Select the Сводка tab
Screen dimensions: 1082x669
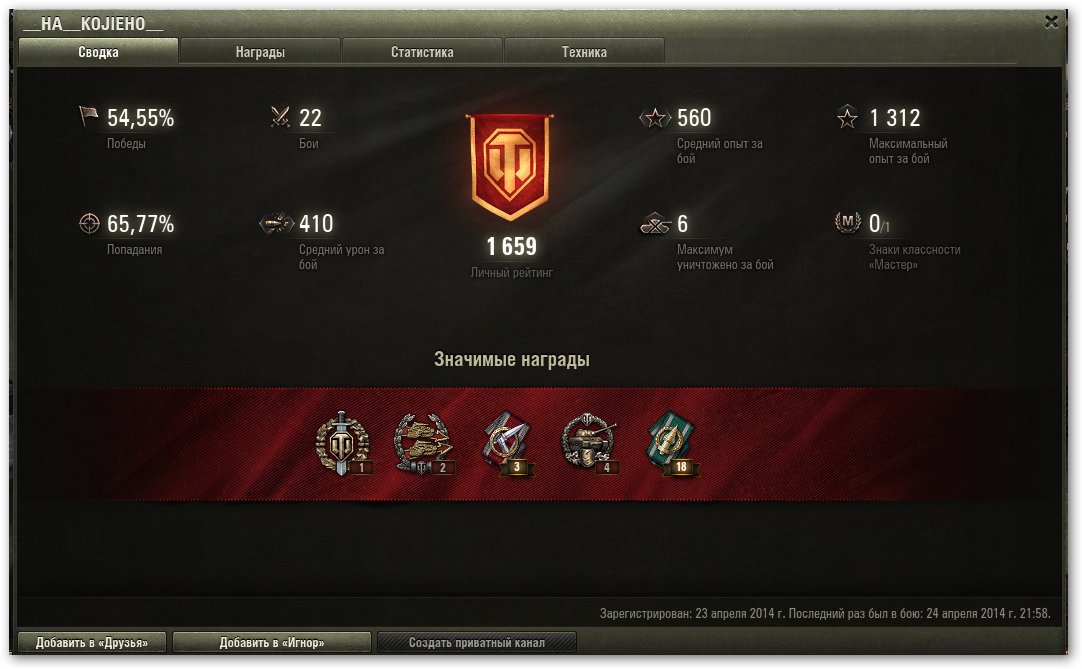98,52
